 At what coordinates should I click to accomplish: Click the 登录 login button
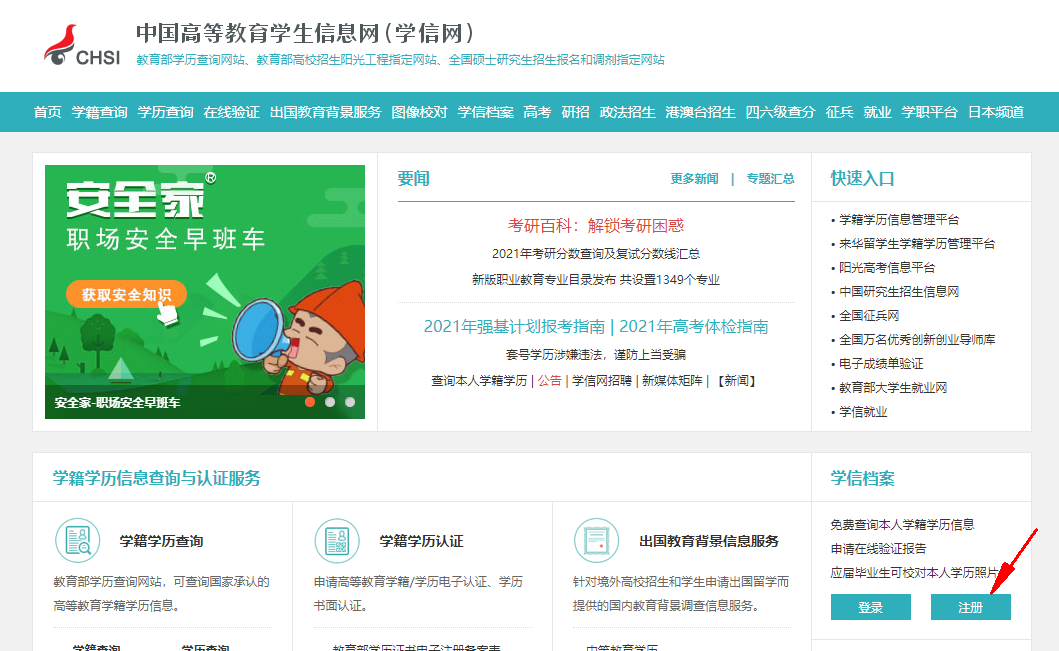pyautogui.click(x=870, y=607)
